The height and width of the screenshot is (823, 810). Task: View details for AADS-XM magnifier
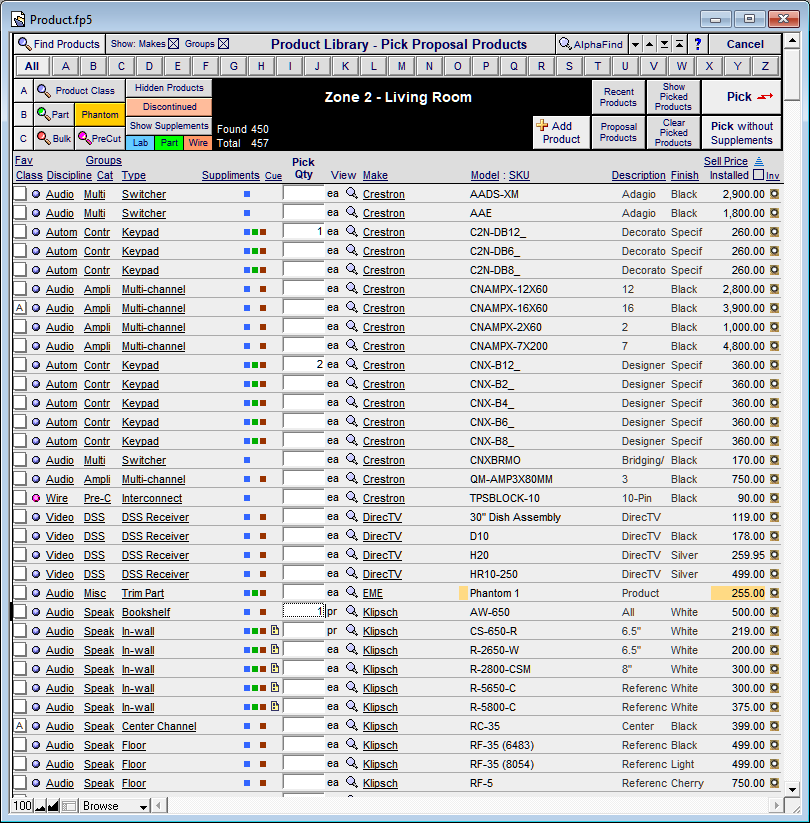click(x=352, y=194)
